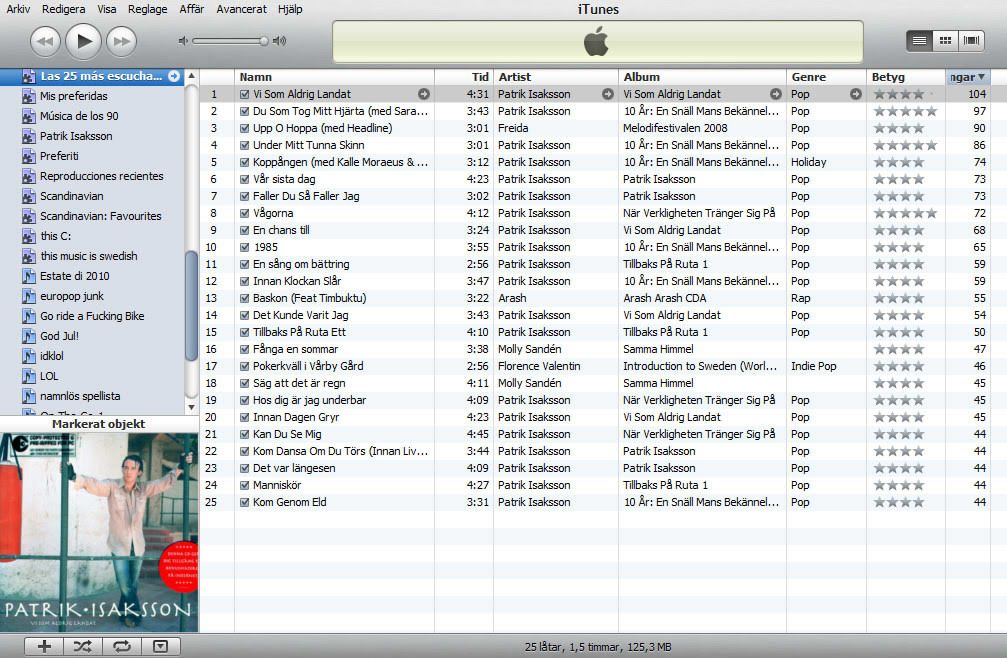Click the high-volume speaker icon
Viewport: 1007px width, 658px height.
click(x=279, y=41)
